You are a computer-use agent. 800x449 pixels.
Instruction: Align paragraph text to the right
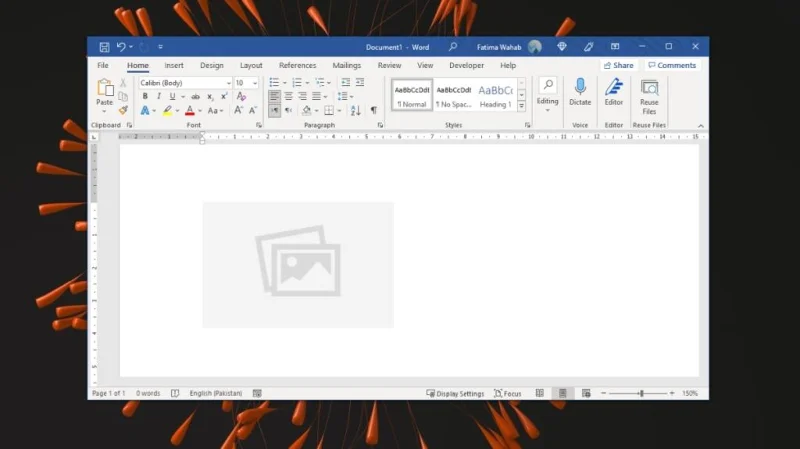(303, 96)
